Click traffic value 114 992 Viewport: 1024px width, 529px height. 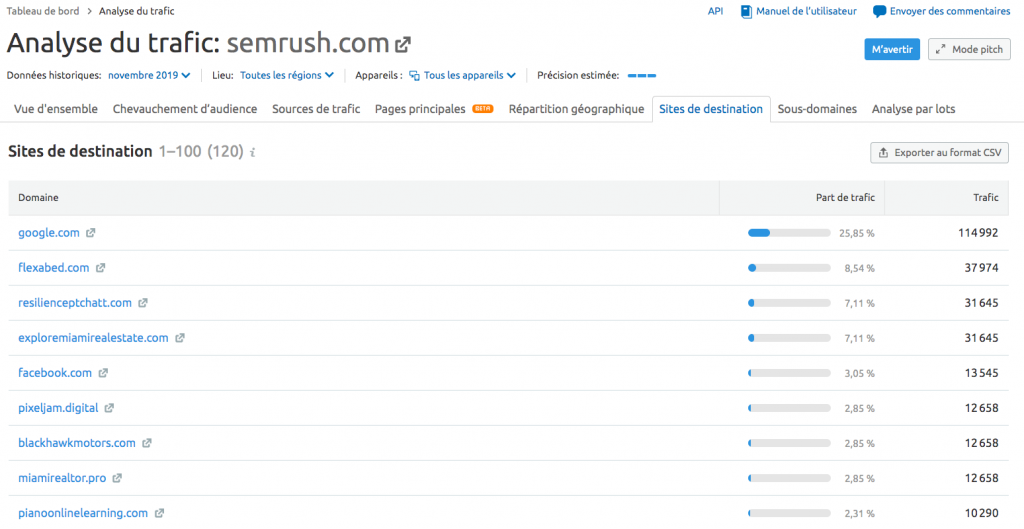click(978, 232)
